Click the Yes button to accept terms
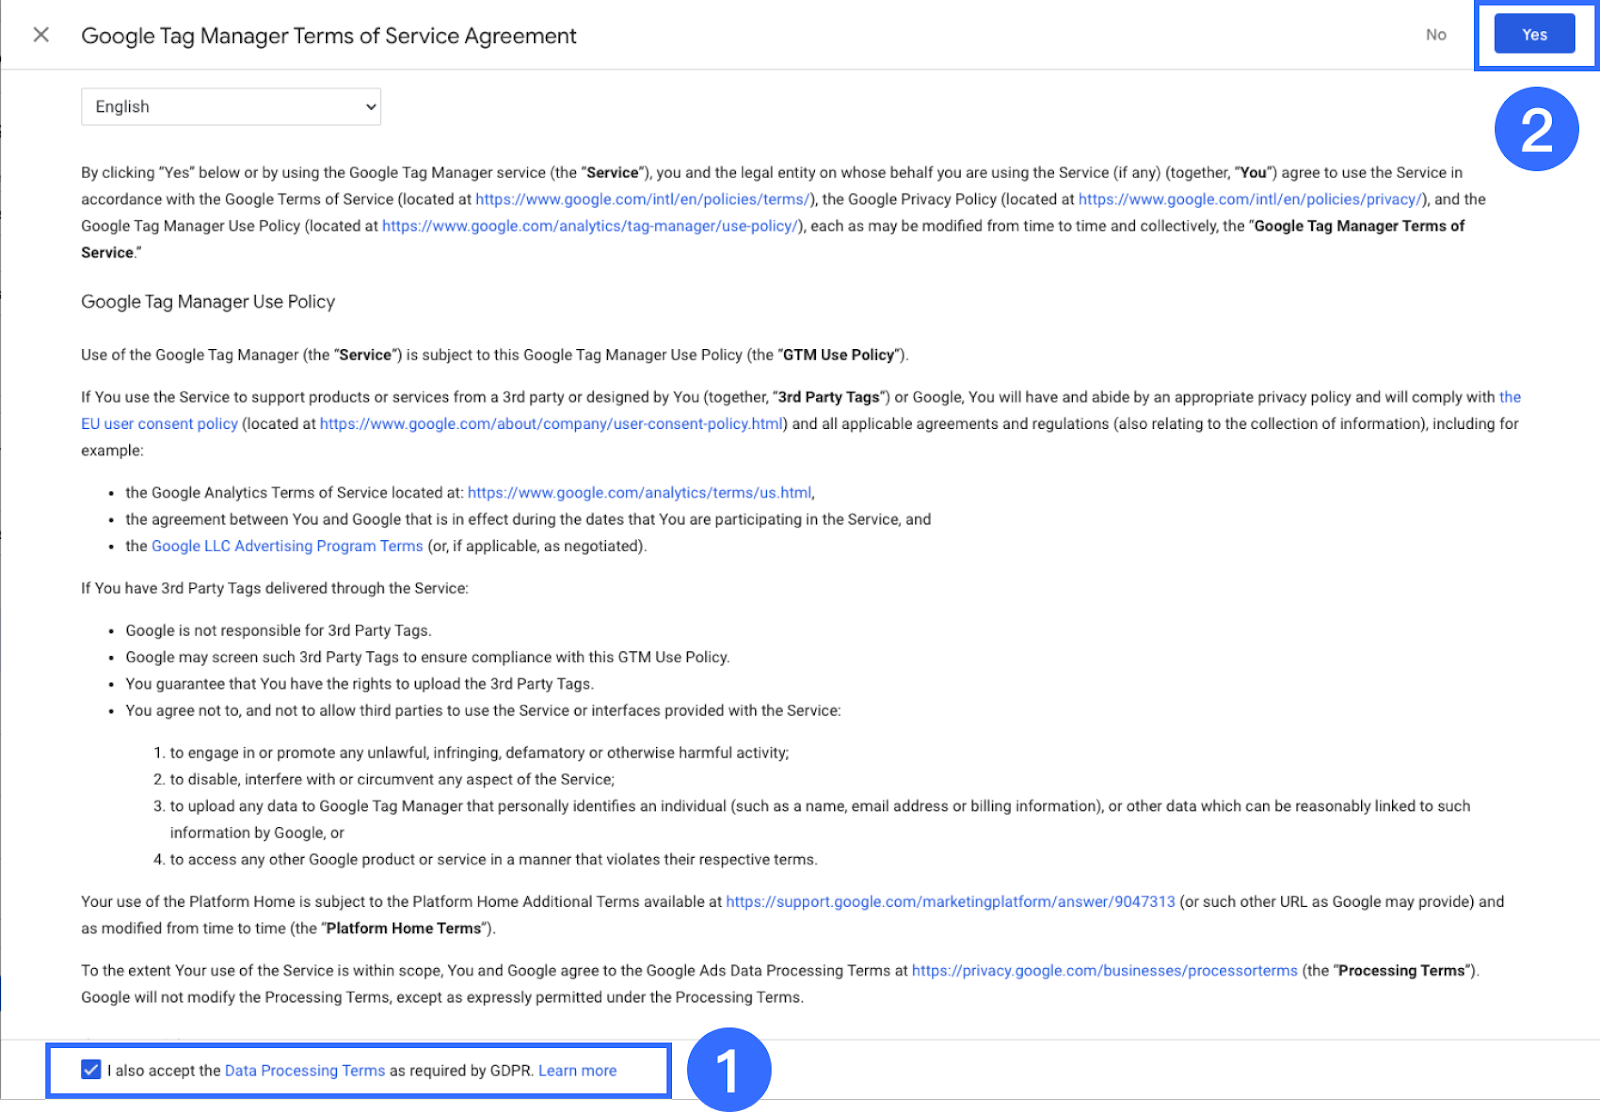This screenshot has width=1600, height=1112. (x=1534, y=35)
